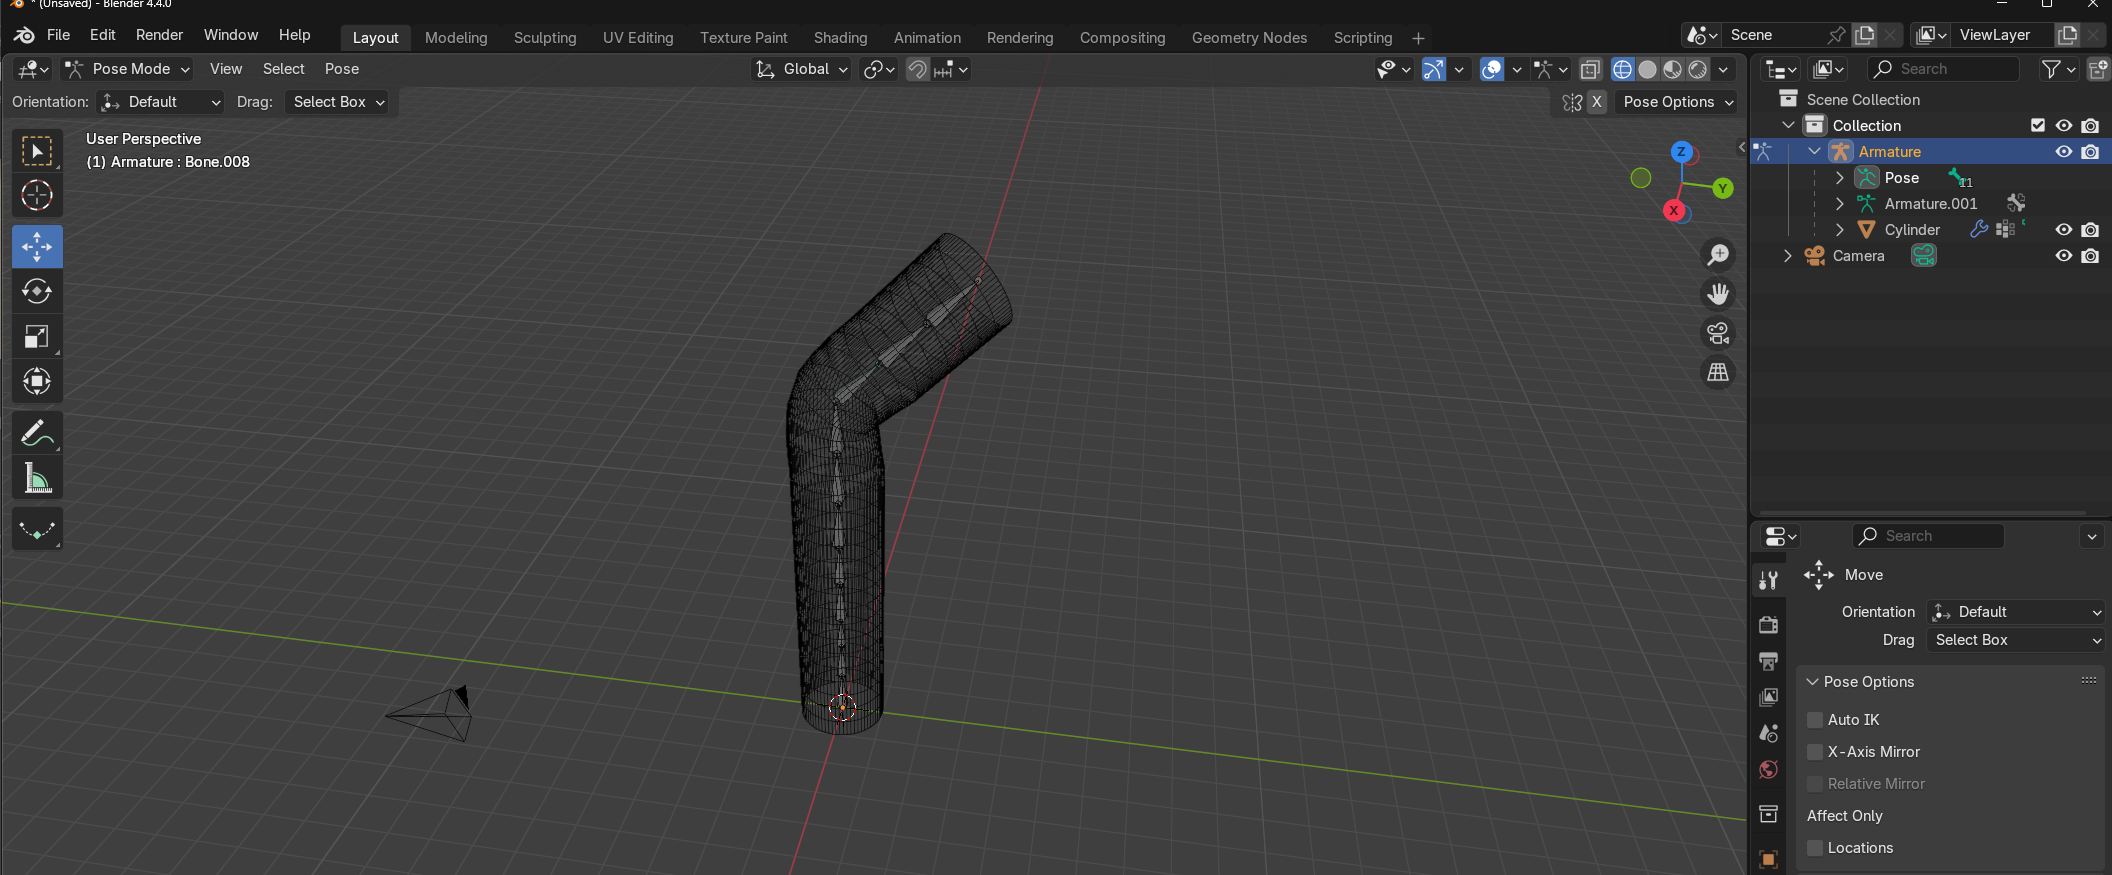Choose the Annotate tool
Screen dimensions: 2112x875
click(x=37, y=434)
